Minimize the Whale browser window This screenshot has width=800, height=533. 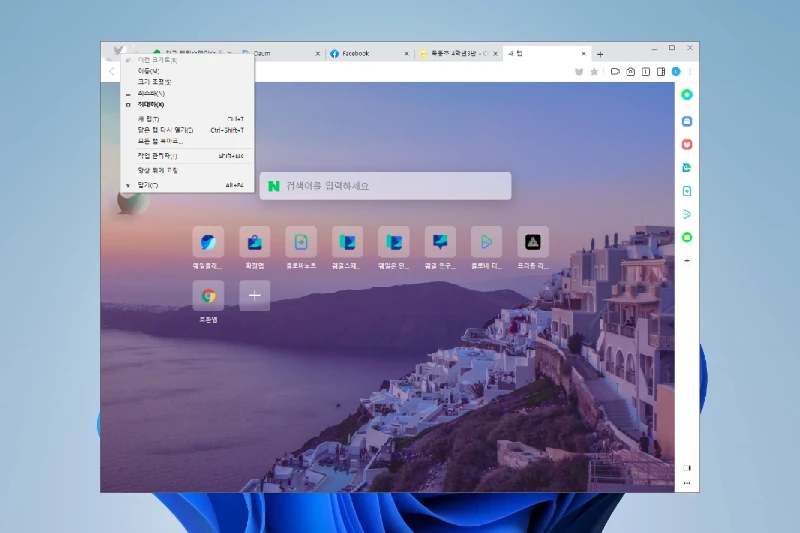tap(654, 48)
